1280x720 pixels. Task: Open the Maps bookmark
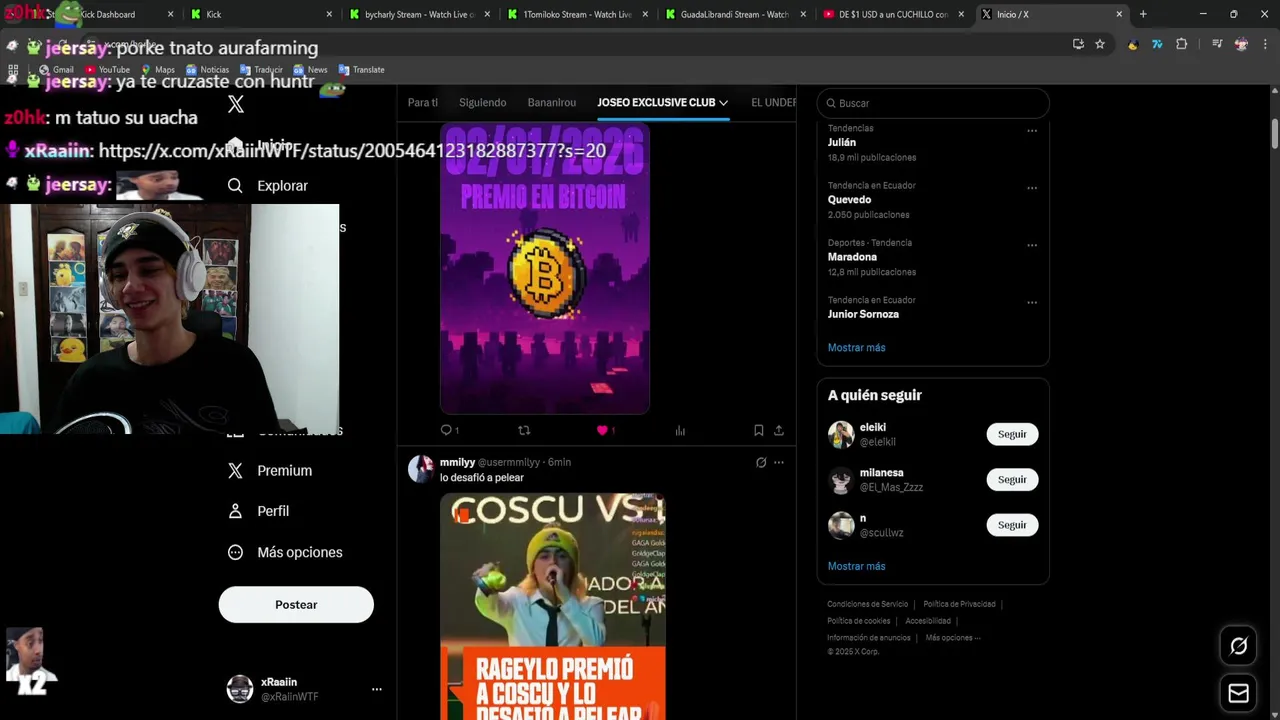[x=158, y=70]
